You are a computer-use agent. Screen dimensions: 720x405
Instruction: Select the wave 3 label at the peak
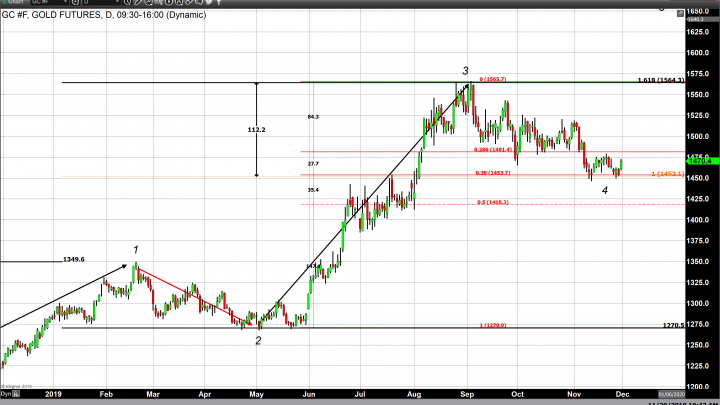coord(465,71)
